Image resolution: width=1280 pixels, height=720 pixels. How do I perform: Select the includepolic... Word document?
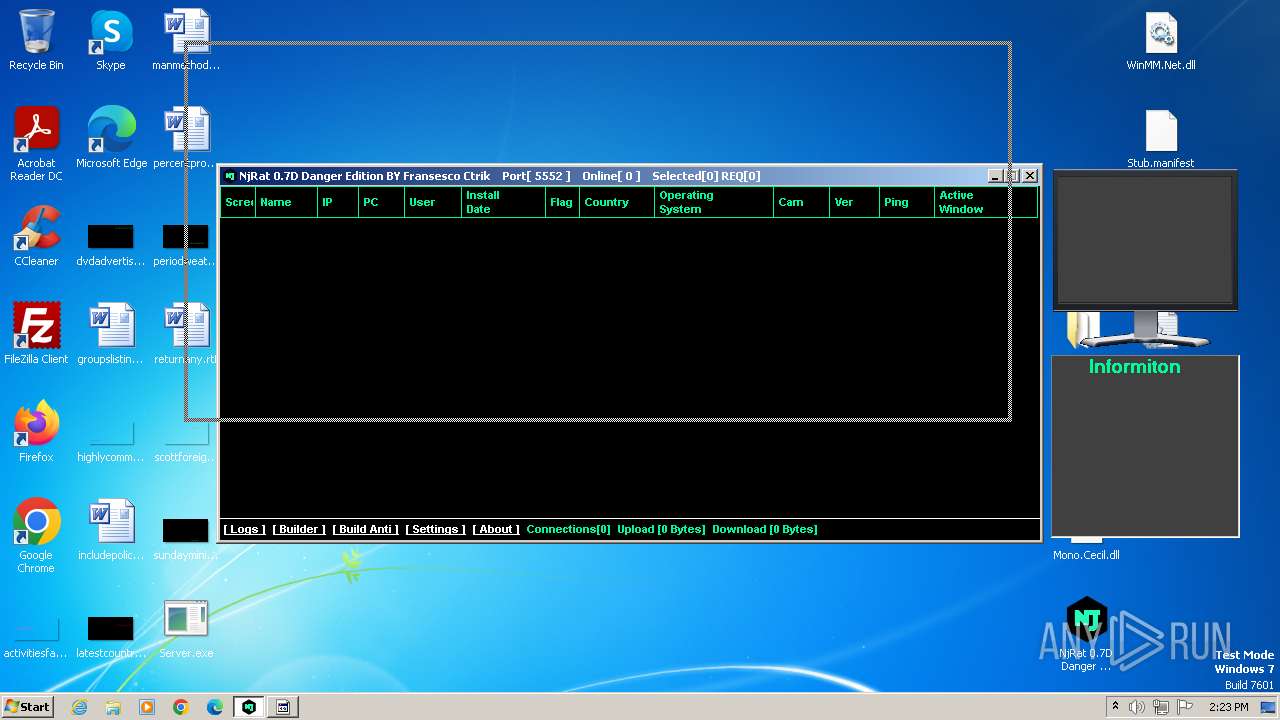click(110, 530)
